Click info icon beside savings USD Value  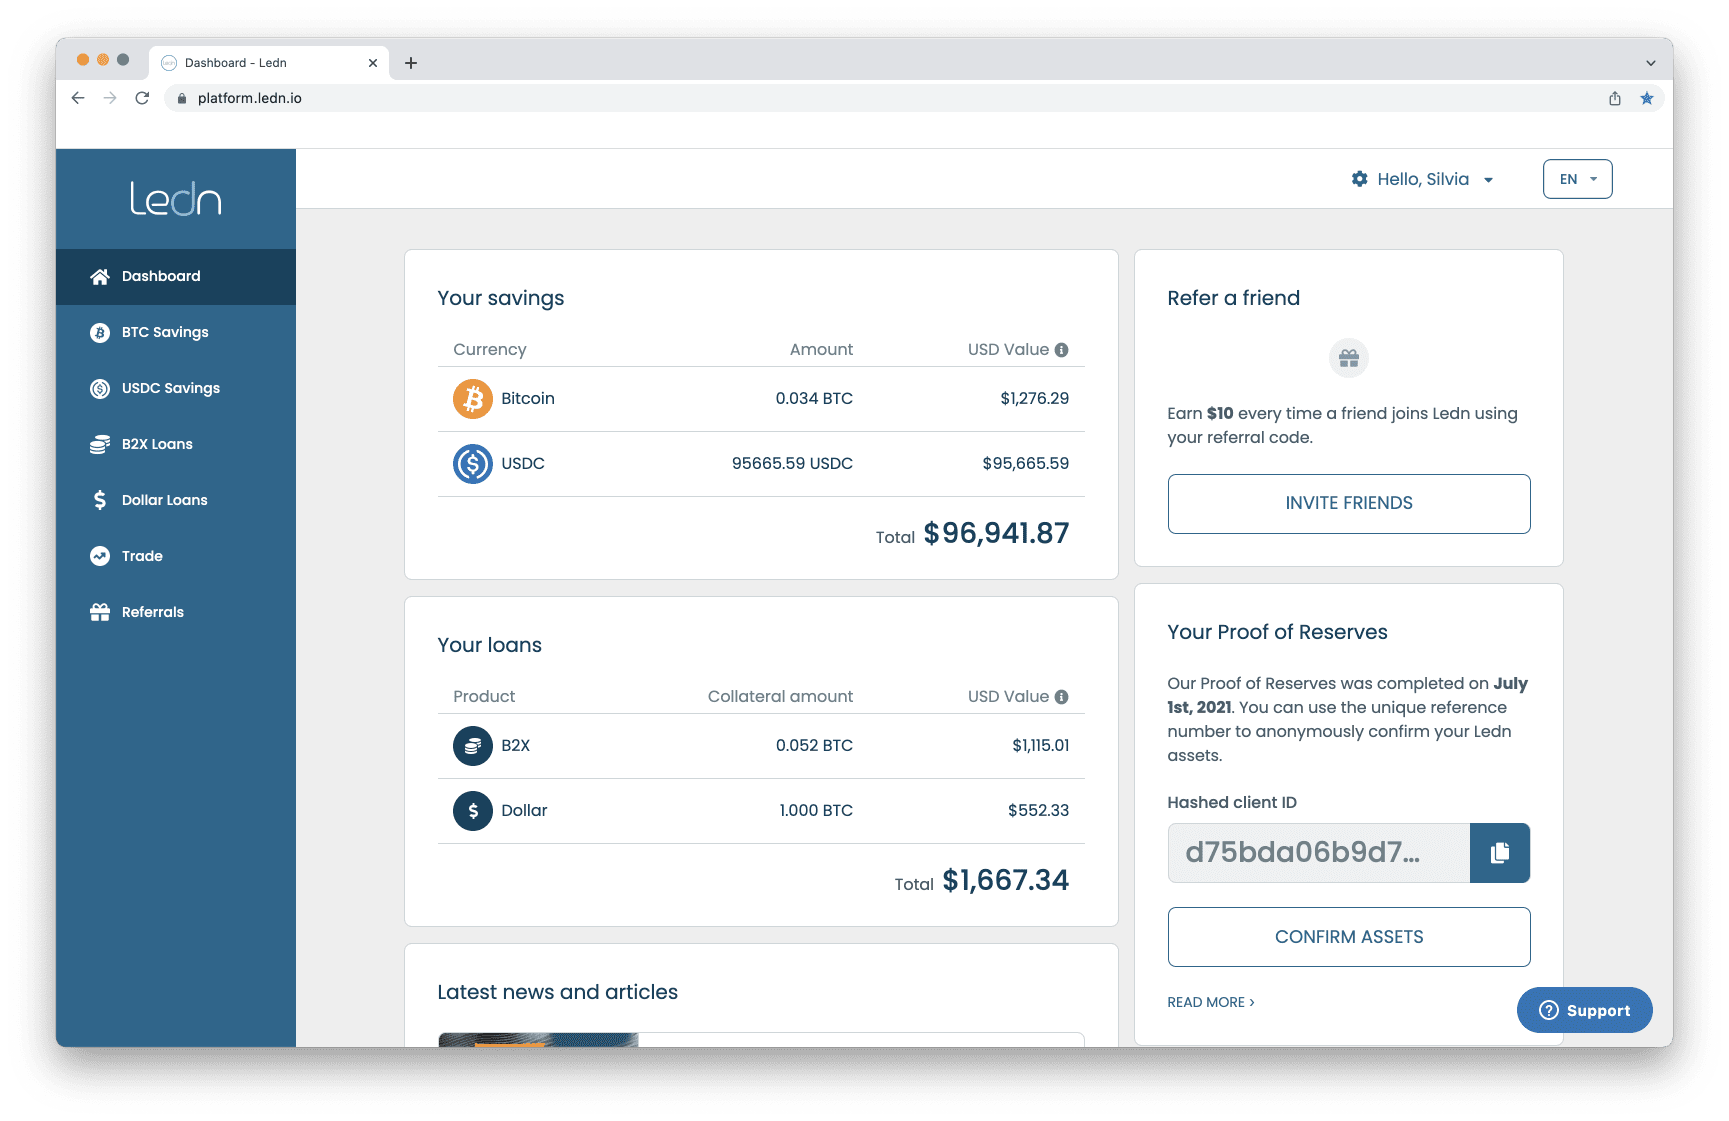coord(1062,350)
